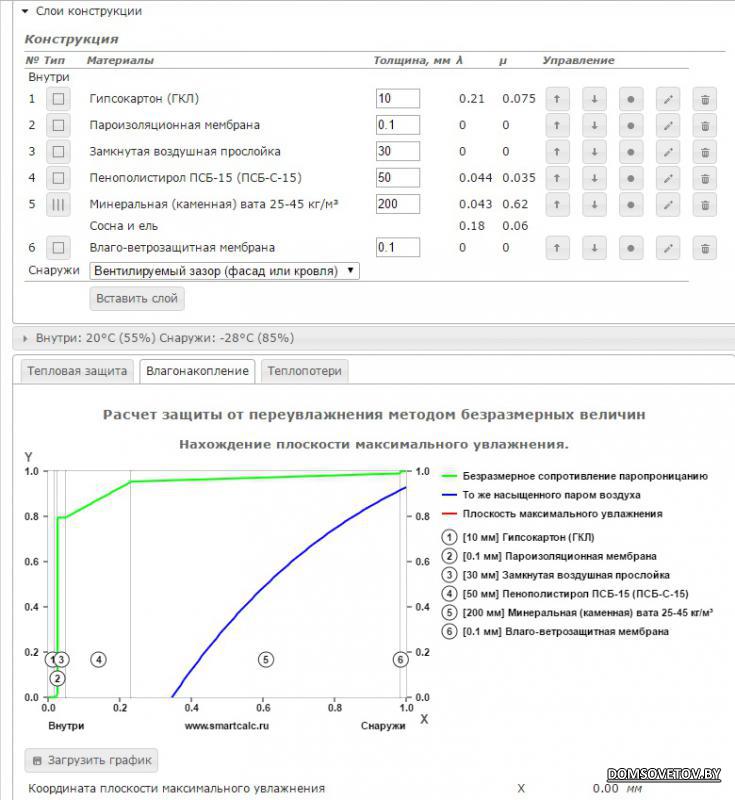Click thickness field showing 200
Image resolution: width=735 pixels, height=800 pixels.
398,205
